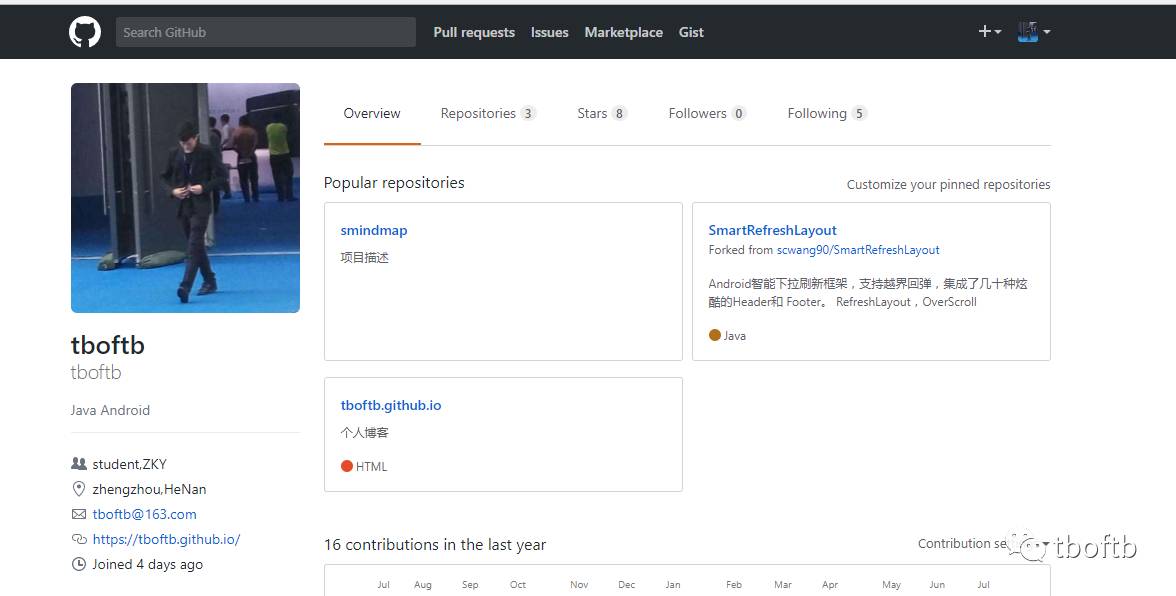
Task: Click the 'Java Android' bio text
Action: (x=110, y=410)
